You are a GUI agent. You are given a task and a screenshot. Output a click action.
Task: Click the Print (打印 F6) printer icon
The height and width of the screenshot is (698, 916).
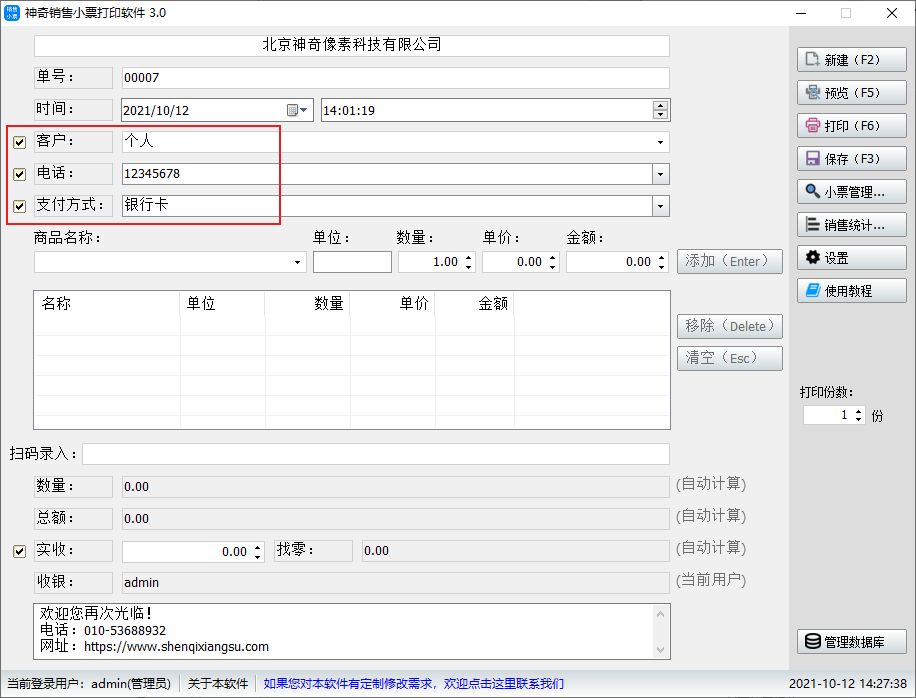pos(812,126)
